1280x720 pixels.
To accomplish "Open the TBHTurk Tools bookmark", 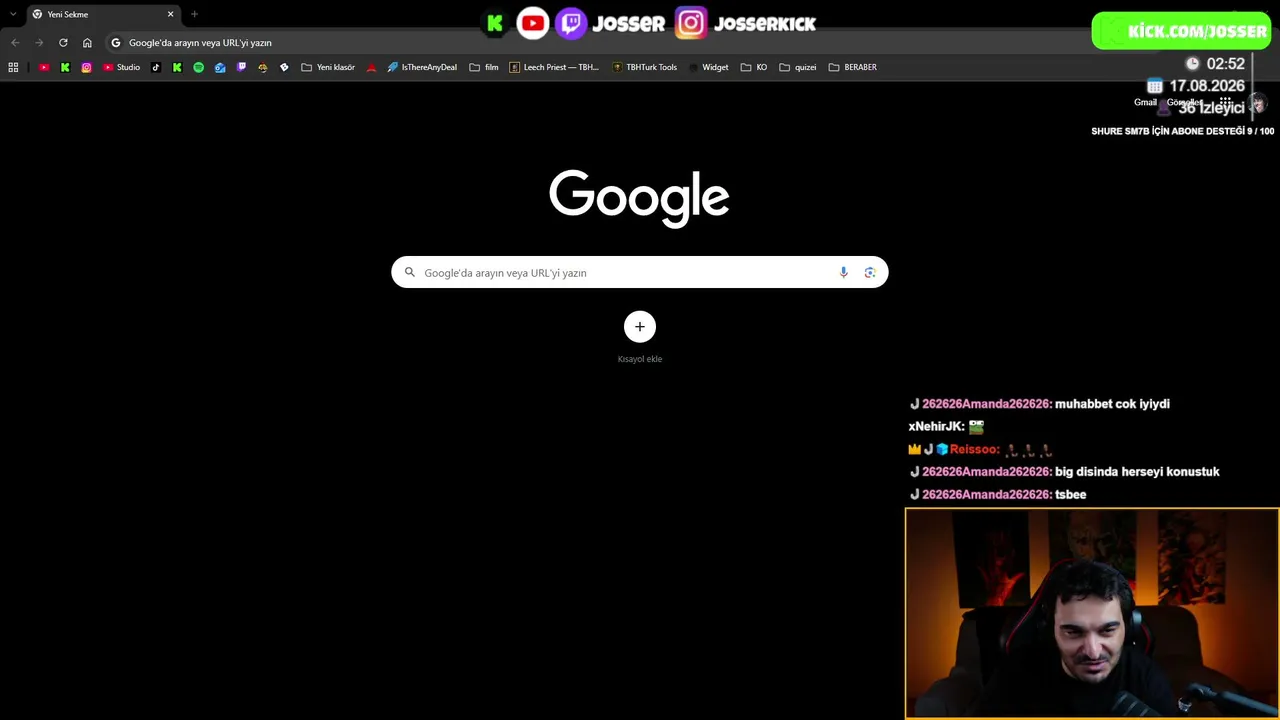I will pos(644,67).
